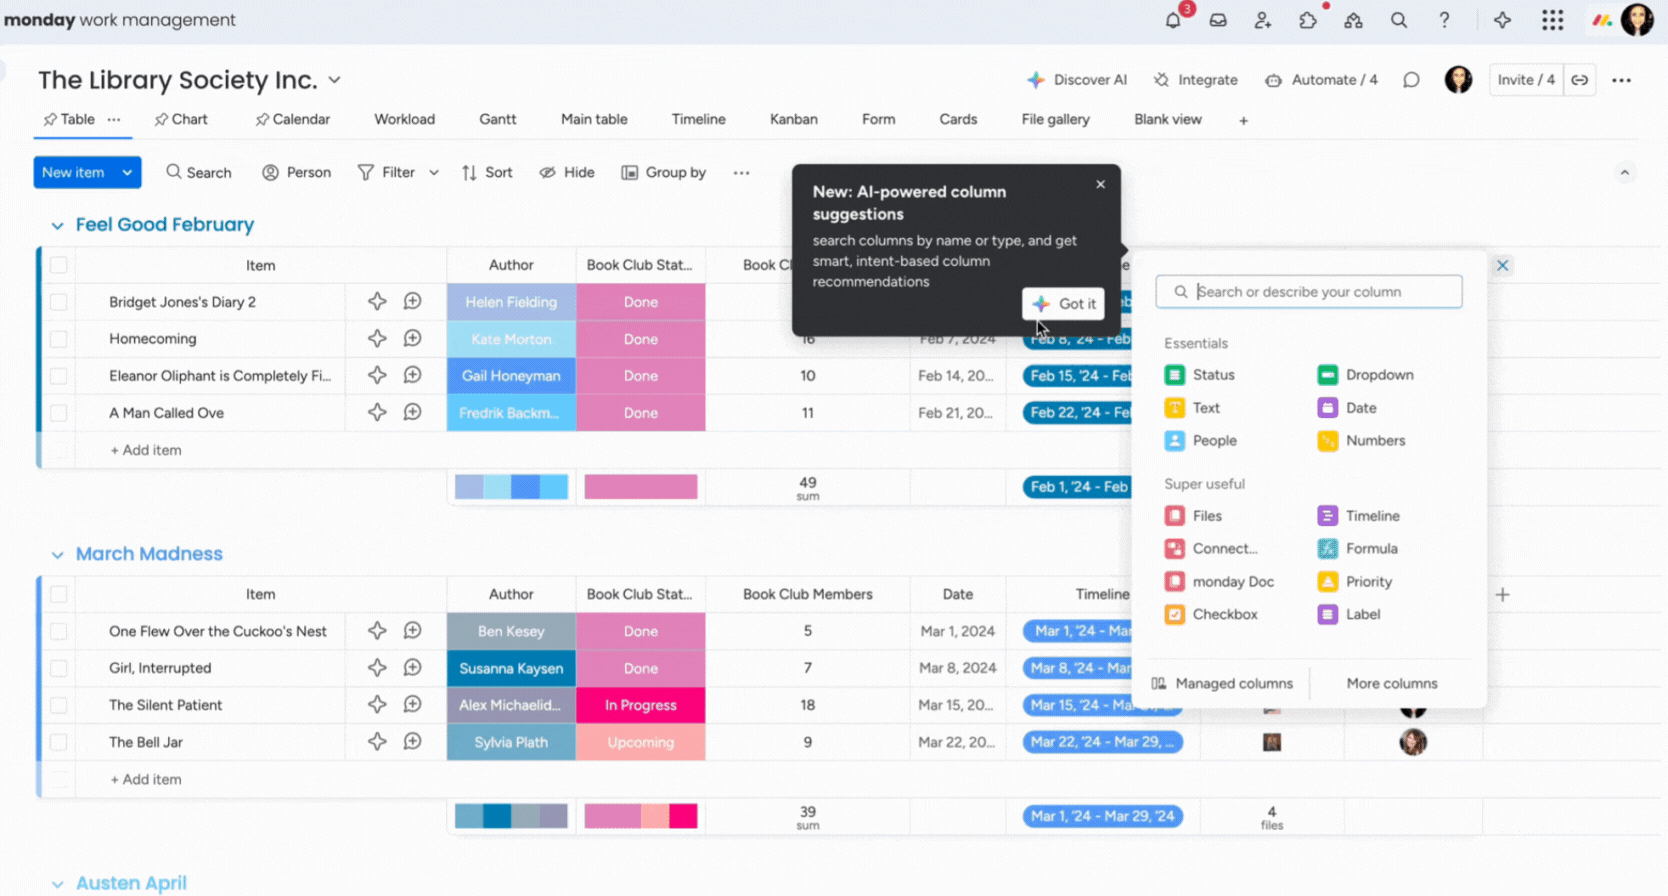
Task: Open the board discussion speech bubble icon
Action: coord(1411,80)
